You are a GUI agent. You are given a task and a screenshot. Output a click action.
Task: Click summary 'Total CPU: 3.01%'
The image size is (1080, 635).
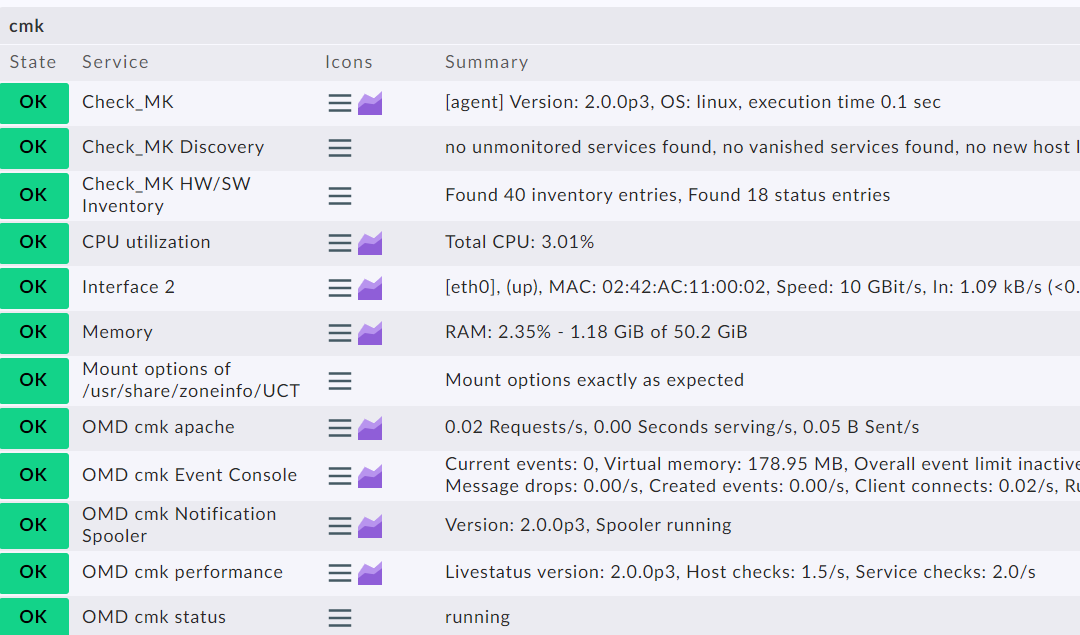coord(519,242)
